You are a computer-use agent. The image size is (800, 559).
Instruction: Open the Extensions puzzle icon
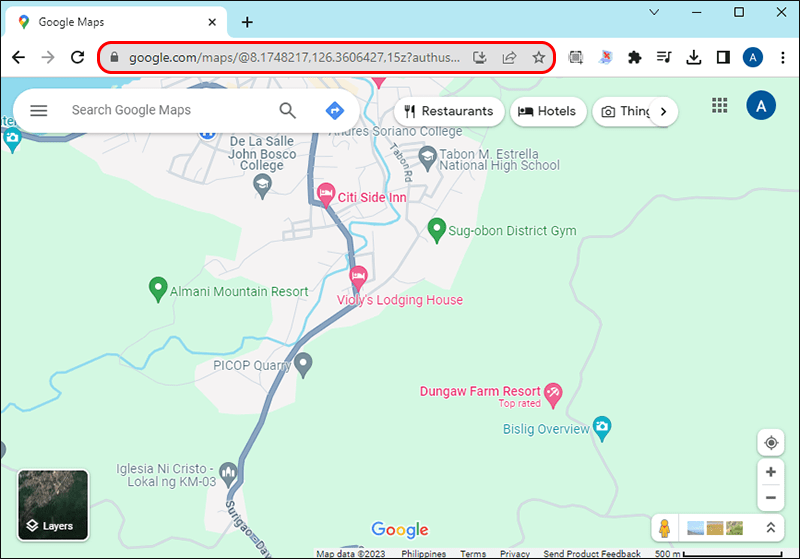(634, 57)
